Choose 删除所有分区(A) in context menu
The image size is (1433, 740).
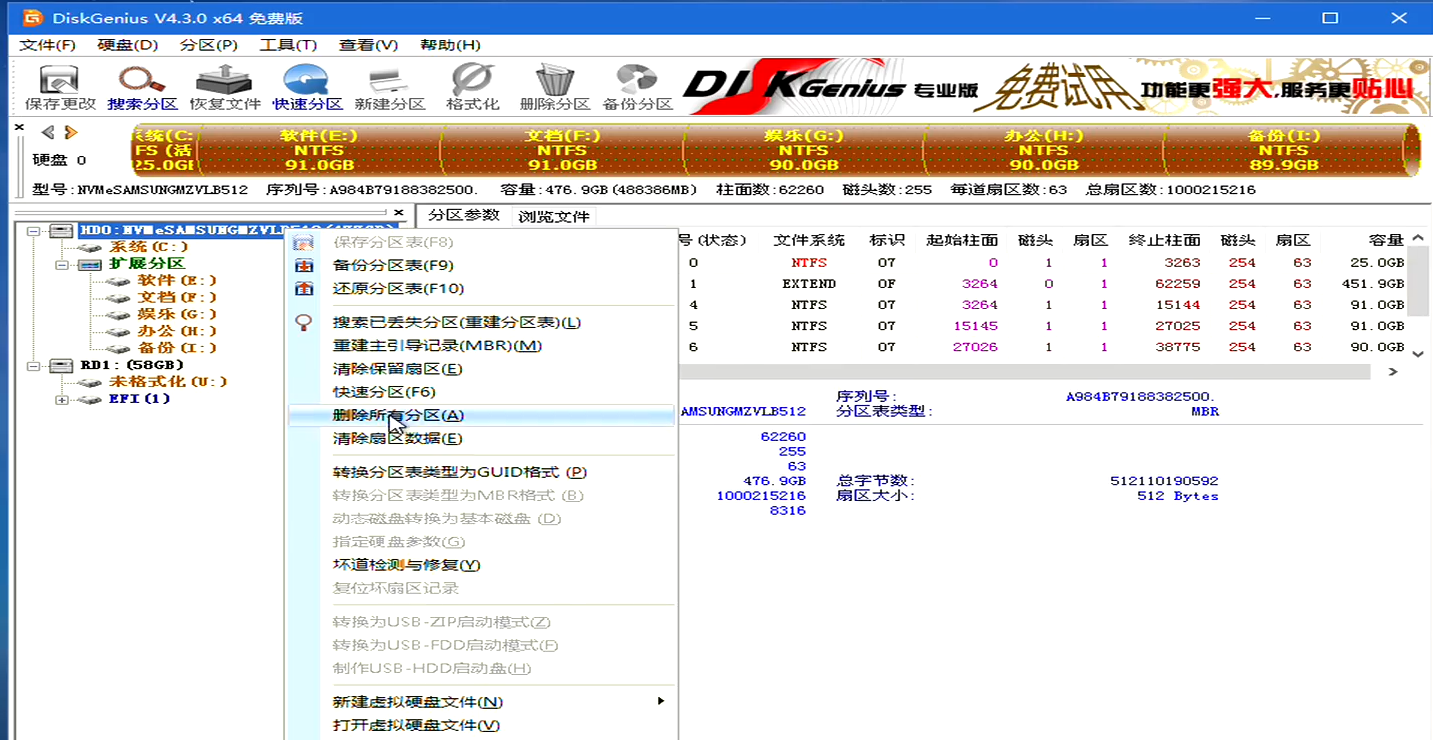(398, 415)
